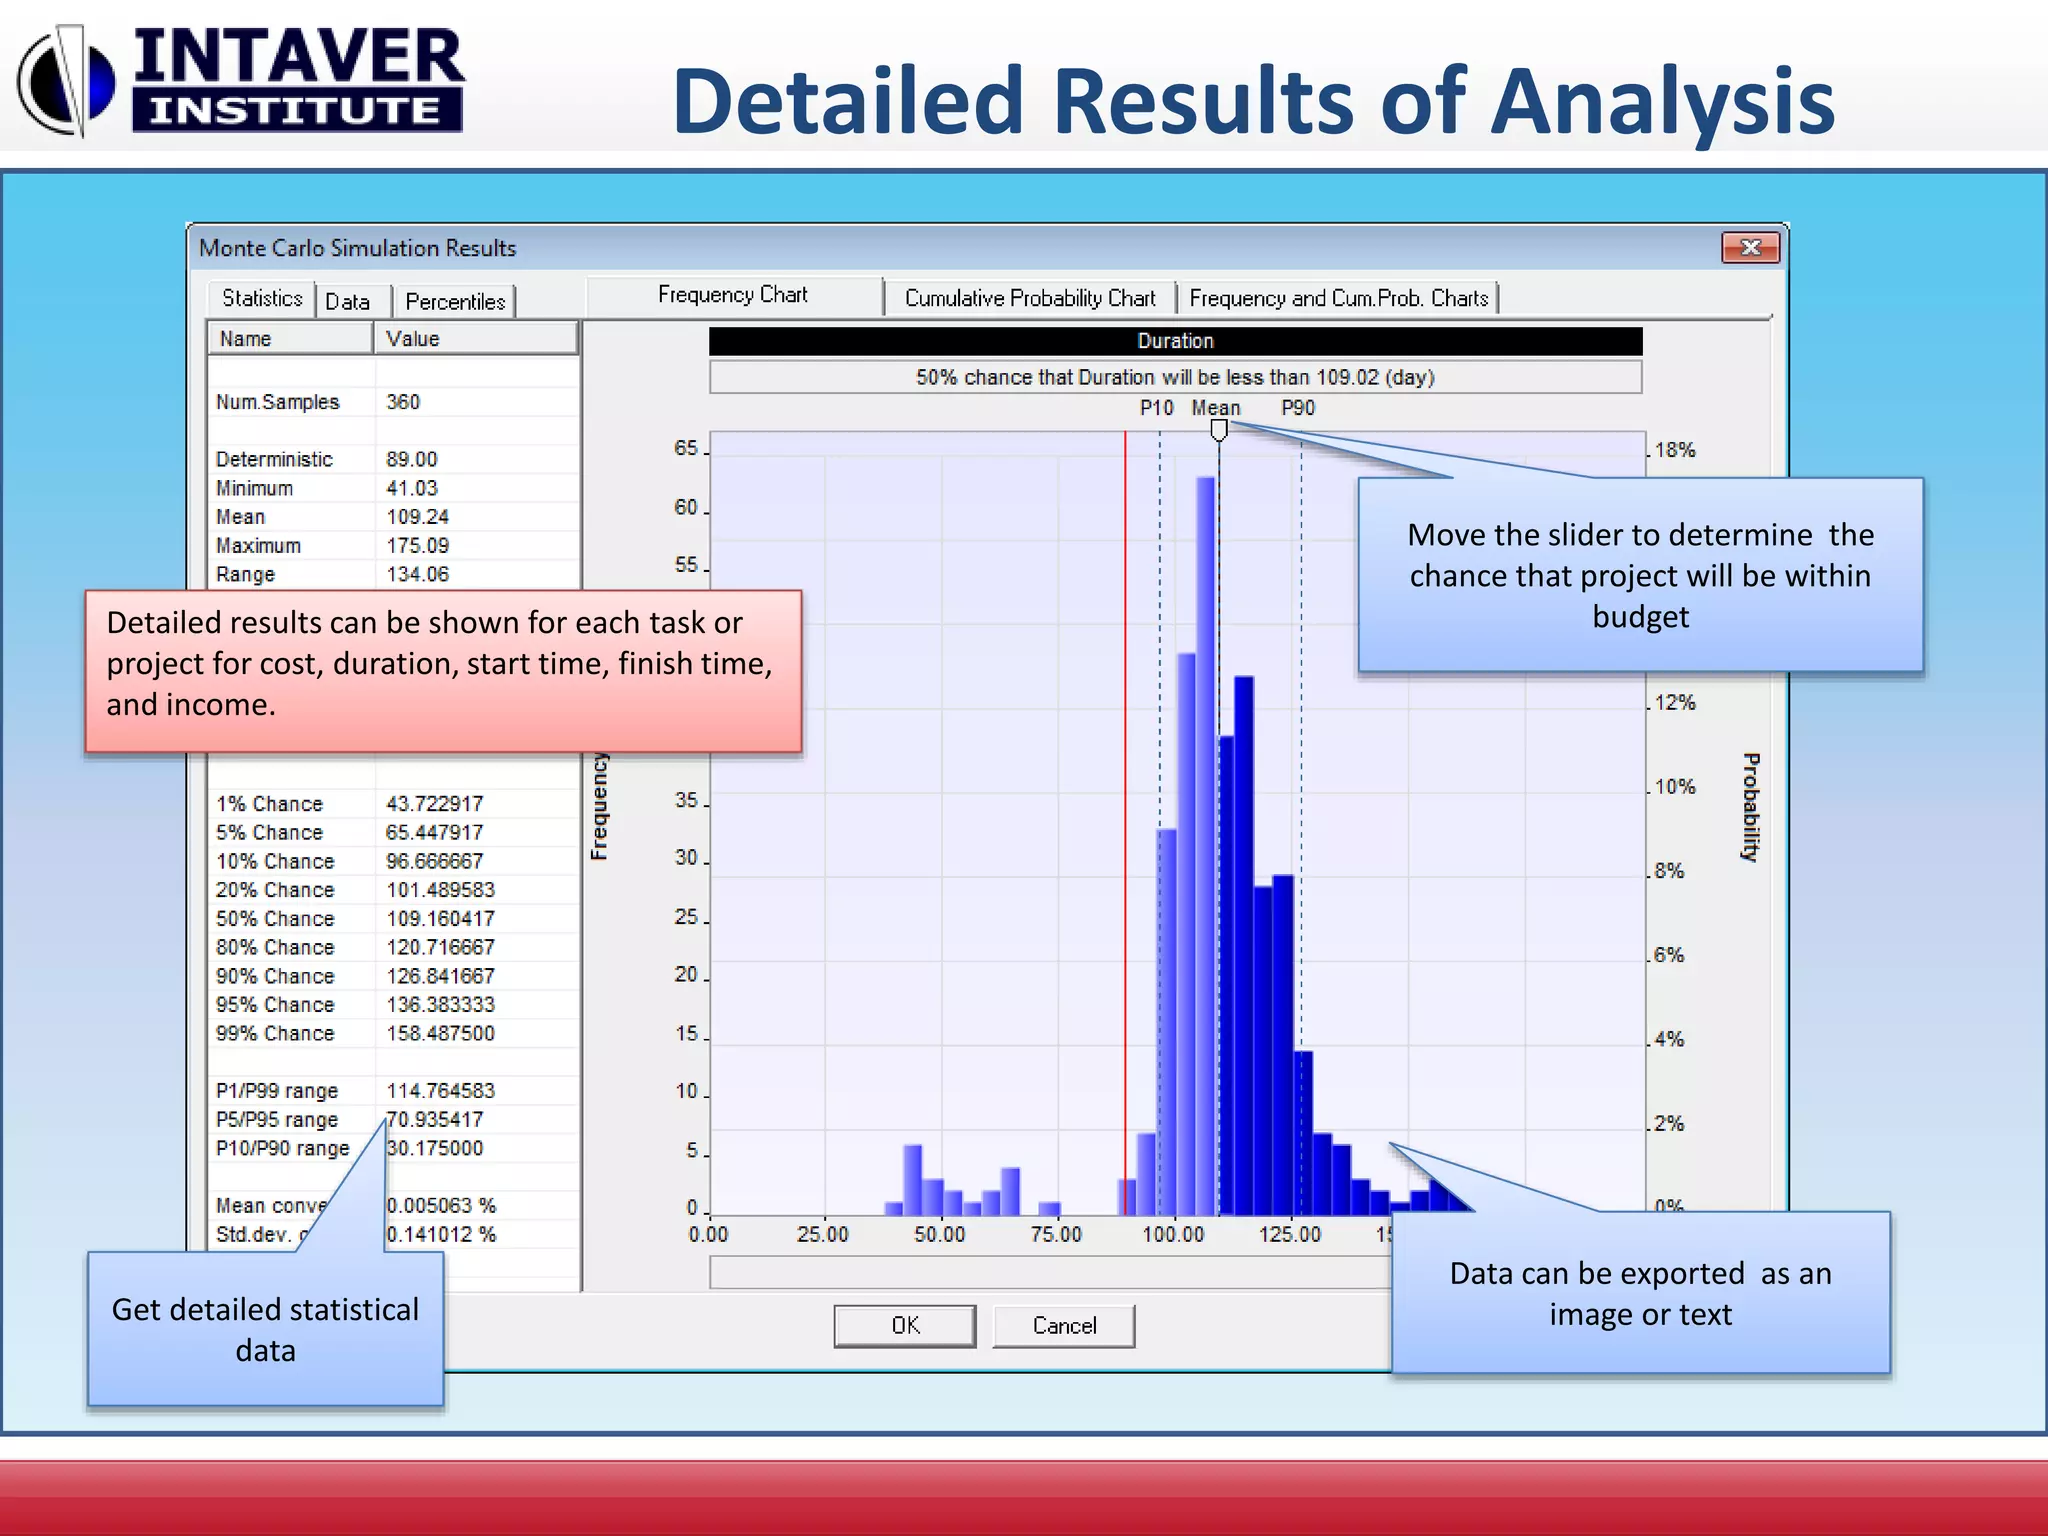Image resolution: width=2048 pixels, height=1536 pixels.
Task: Select the 50% Chance row
Action: point(275,919)
